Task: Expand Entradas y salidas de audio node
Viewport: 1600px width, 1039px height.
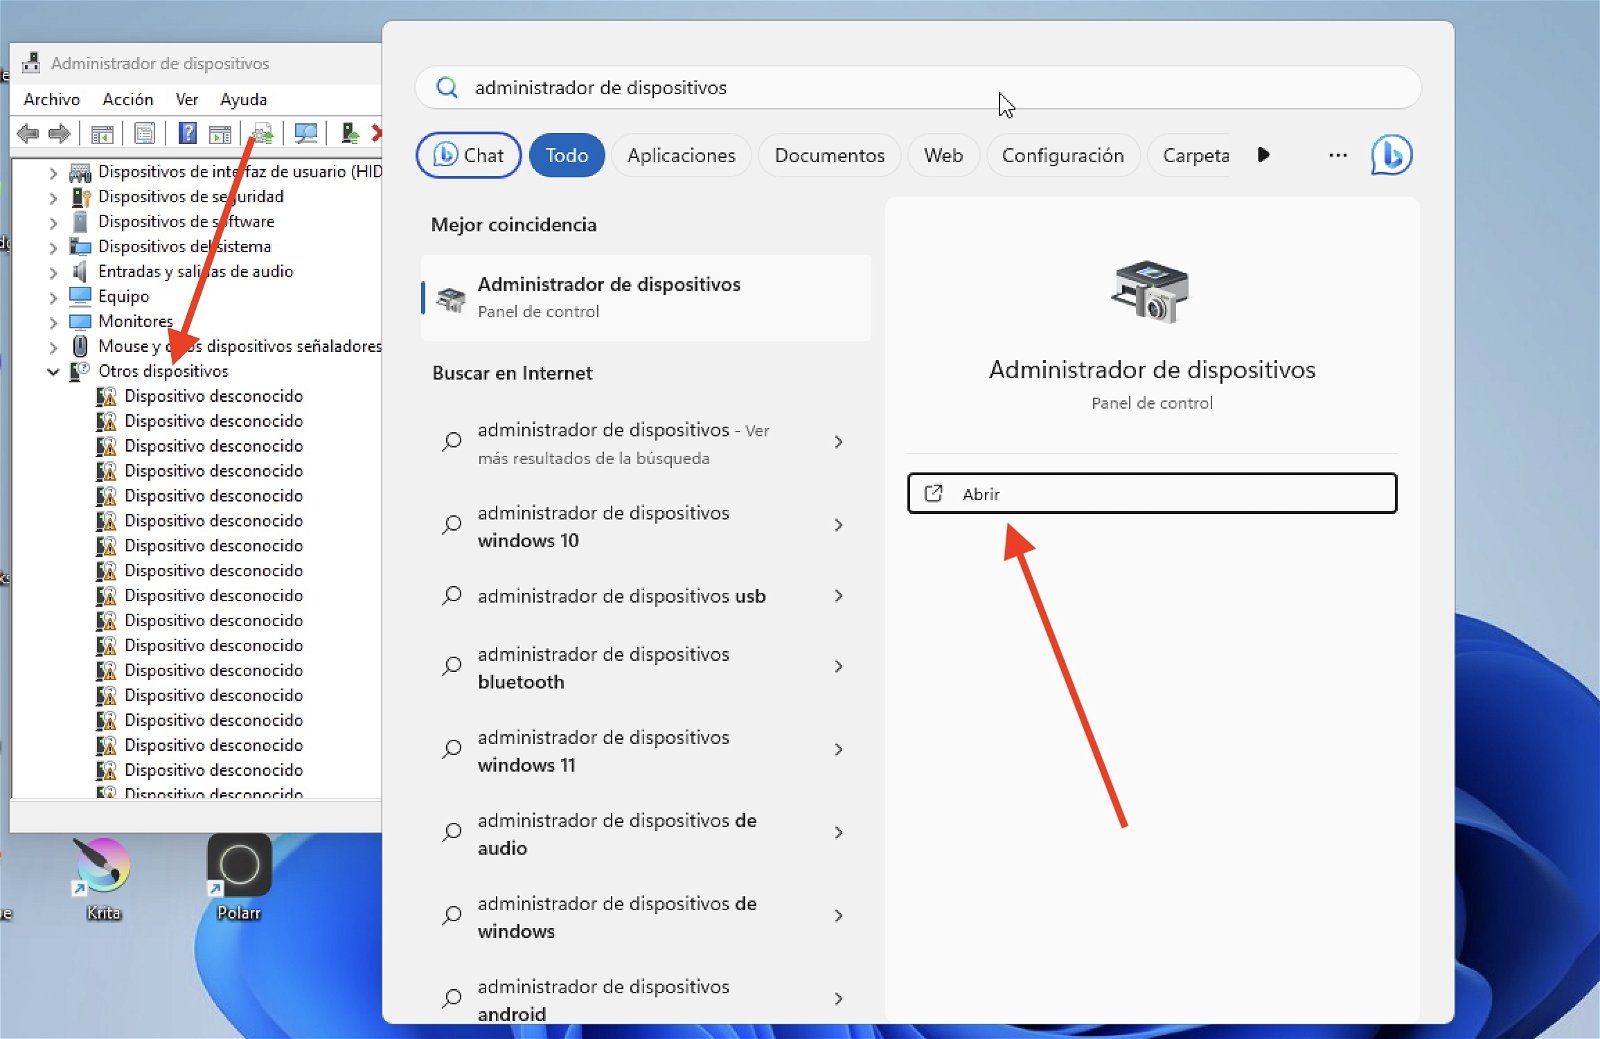Action: (x=53, y=272)
